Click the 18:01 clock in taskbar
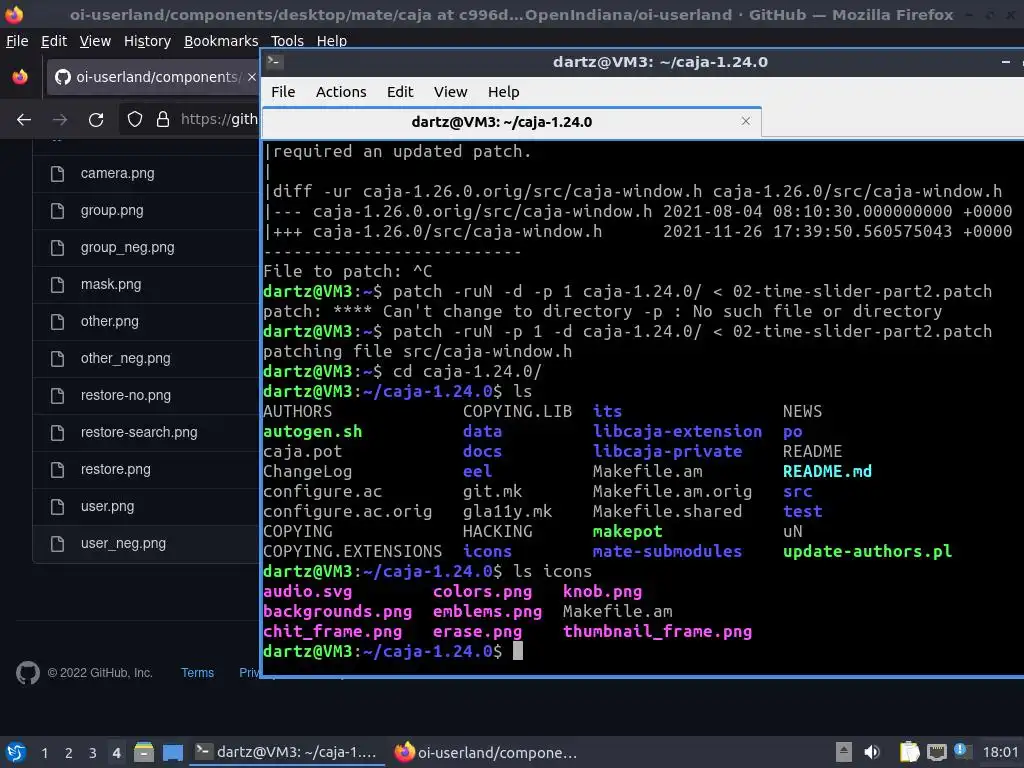 (x=1000, y=752)
